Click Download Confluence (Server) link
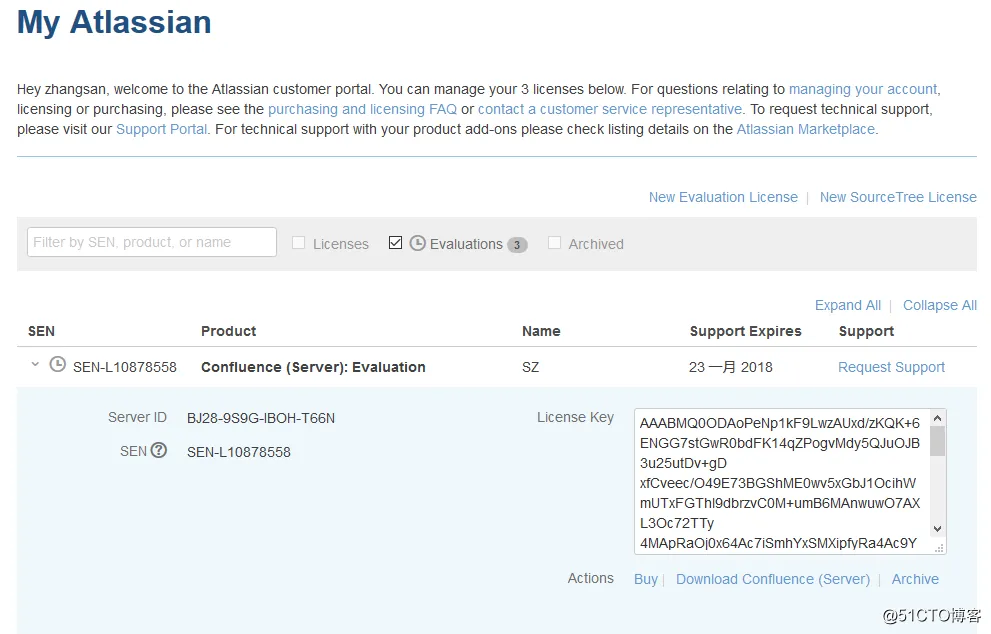 [773, 580]
